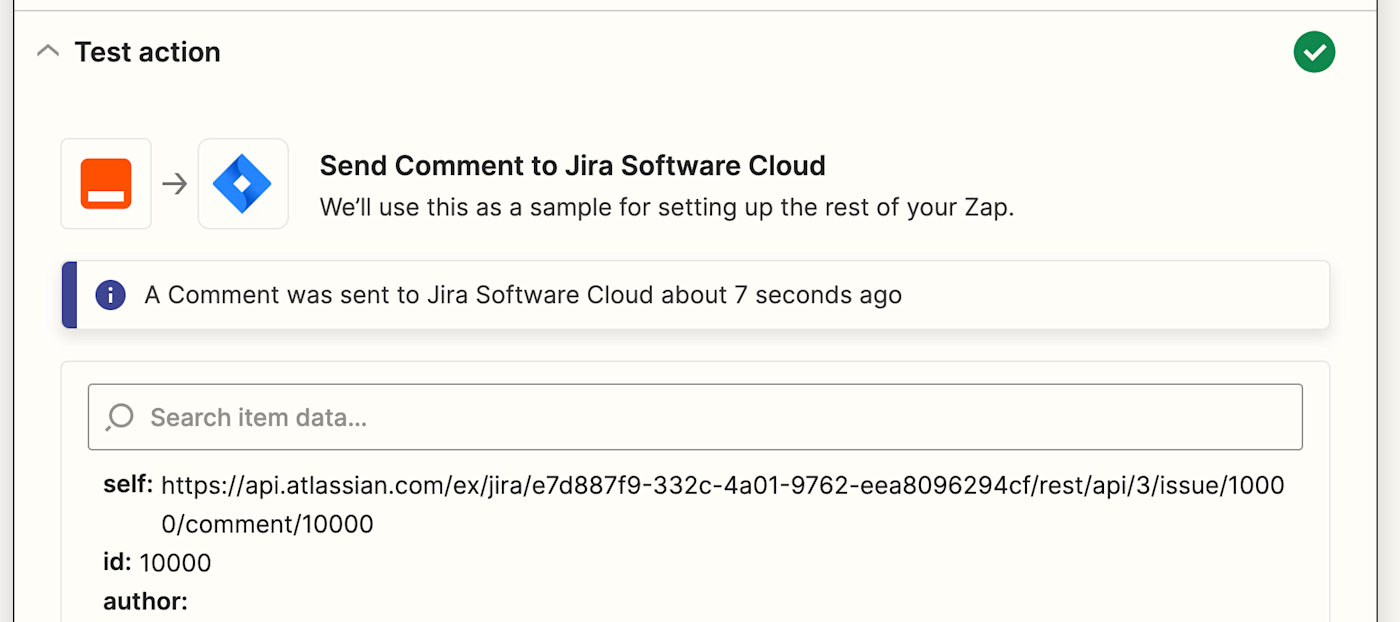Click the blue accent bar on banner
This screenshot has height=622, width=1400.
tap(69, 295)
